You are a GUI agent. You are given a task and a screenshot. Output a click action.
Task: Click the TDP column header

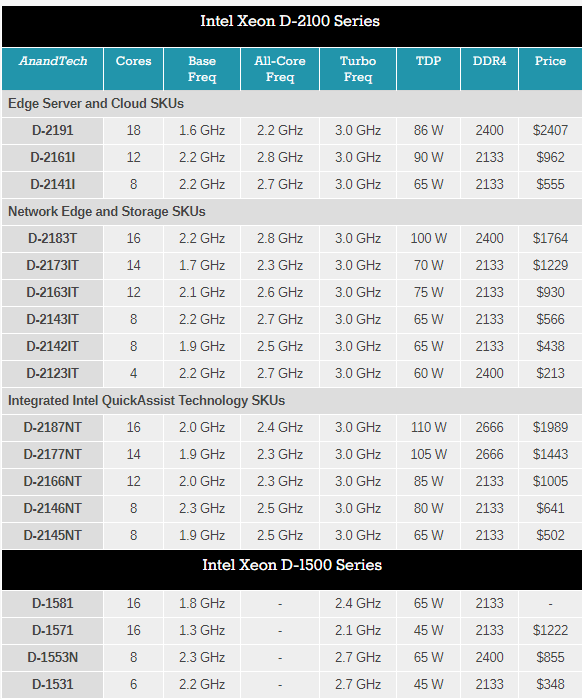[428, 69]
